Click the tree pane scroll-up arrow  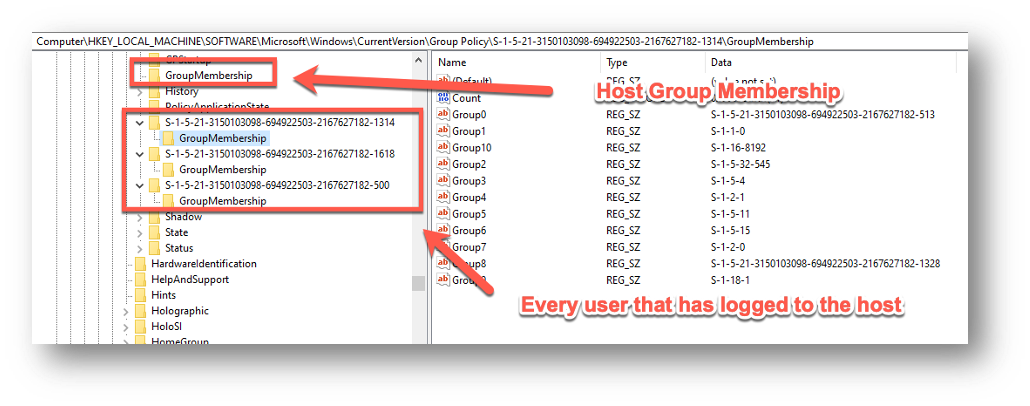point(418,60)
